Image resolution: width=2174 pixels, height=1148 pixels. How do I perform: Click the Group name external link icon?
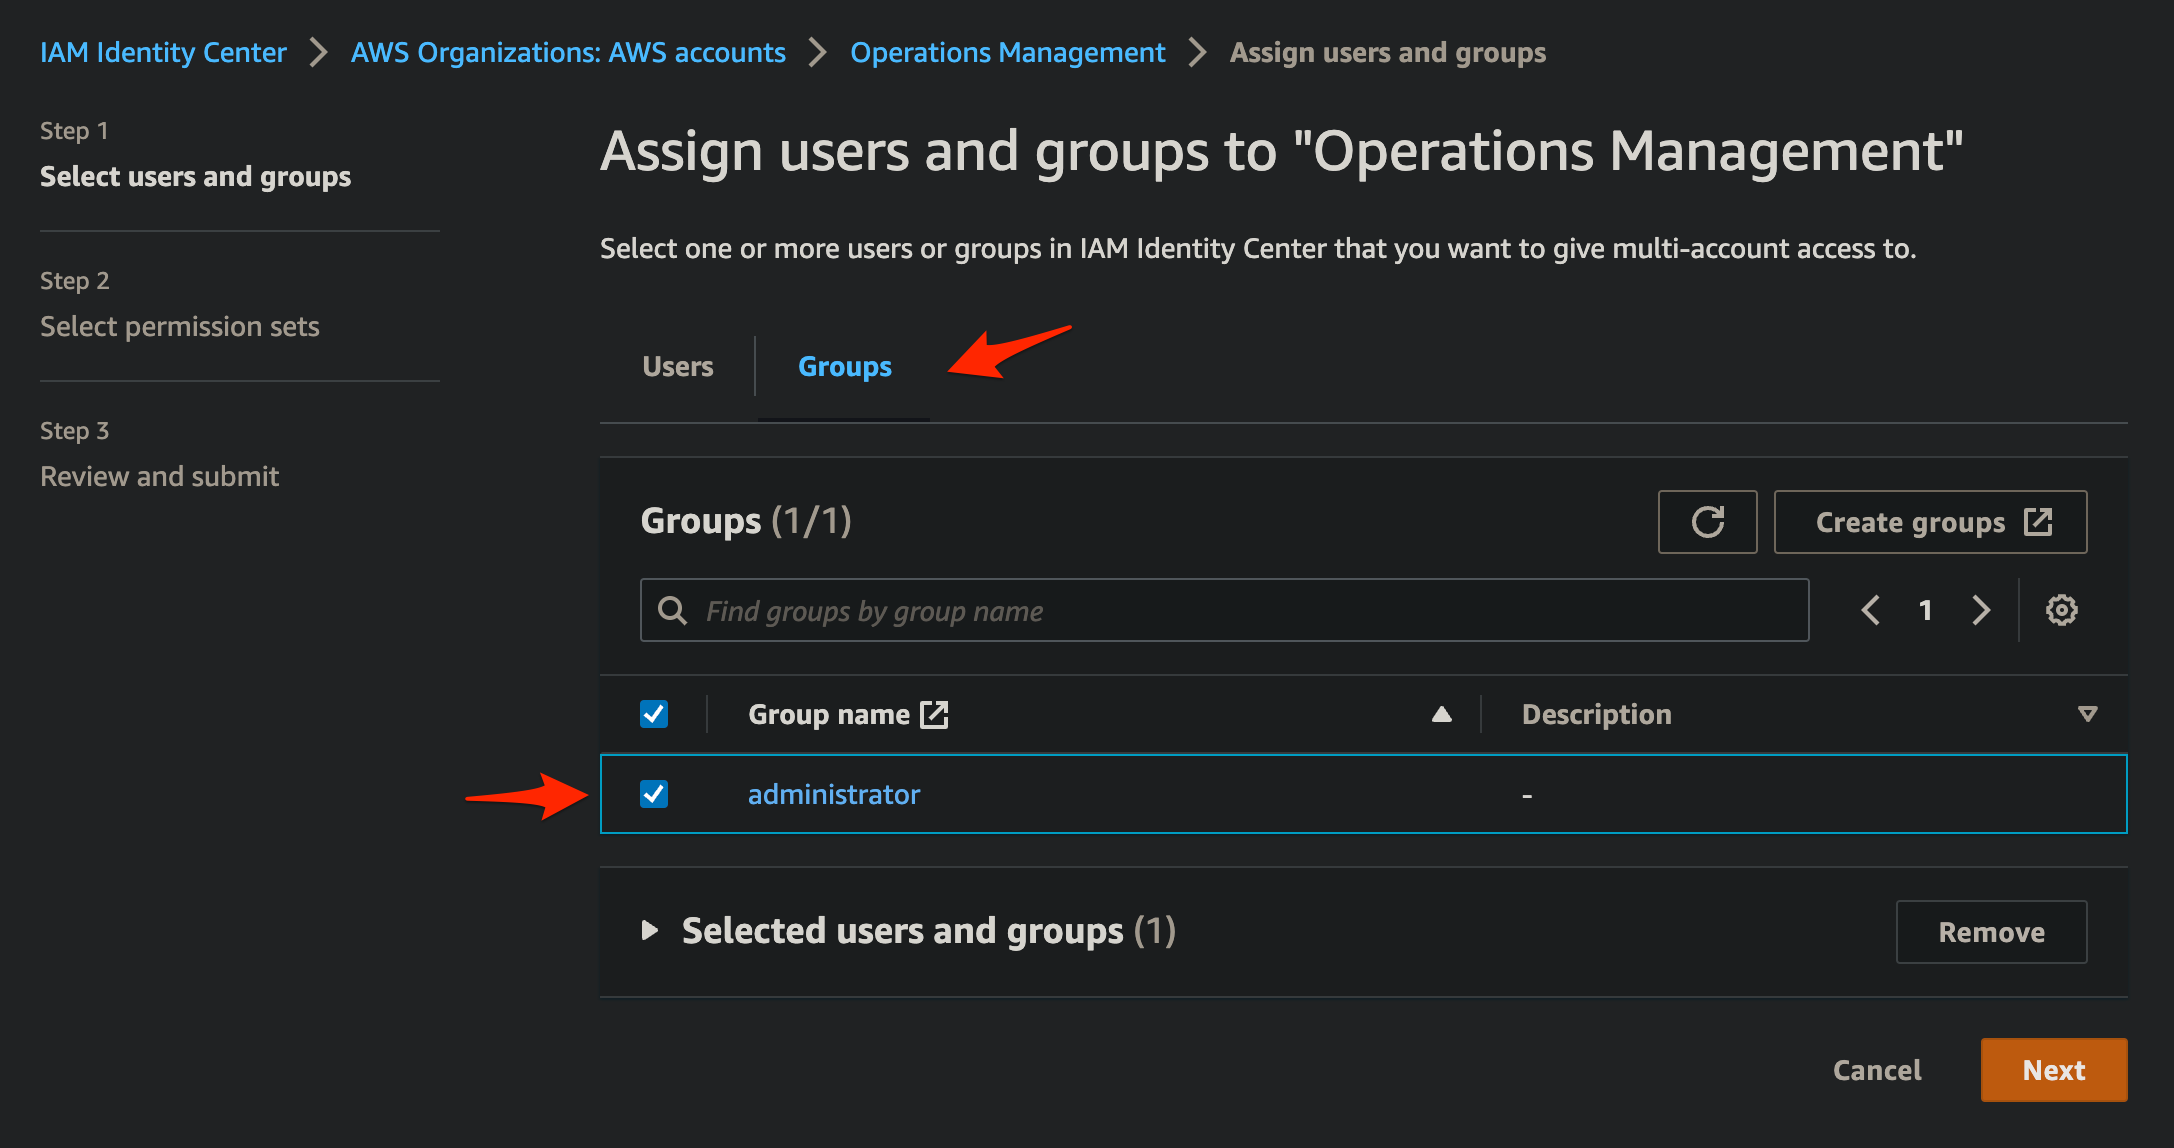[934, 714]
